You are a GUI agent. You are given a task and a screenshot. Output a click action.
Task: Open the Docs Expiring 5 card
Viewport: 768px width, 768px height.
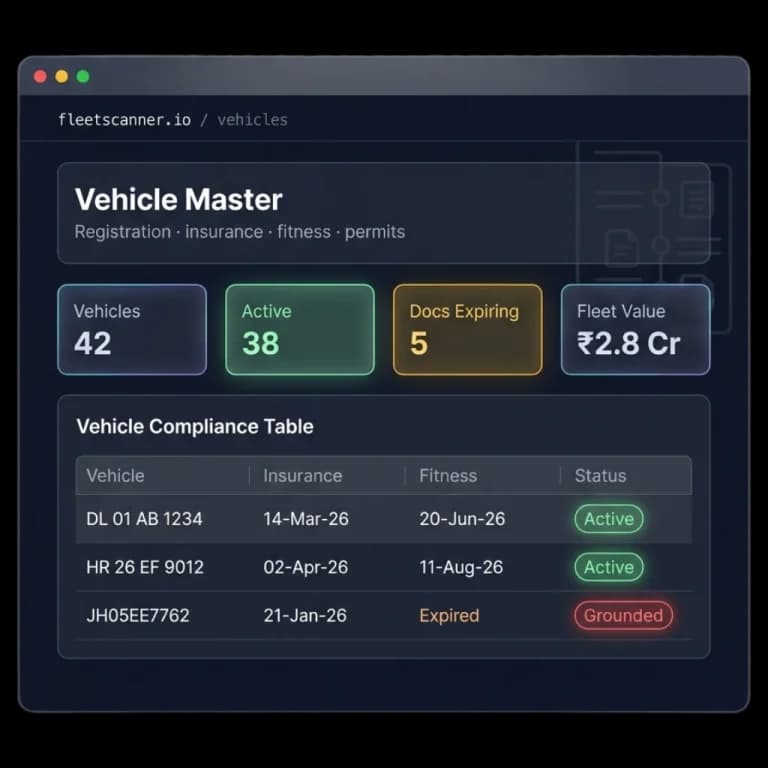coord(468,330)
